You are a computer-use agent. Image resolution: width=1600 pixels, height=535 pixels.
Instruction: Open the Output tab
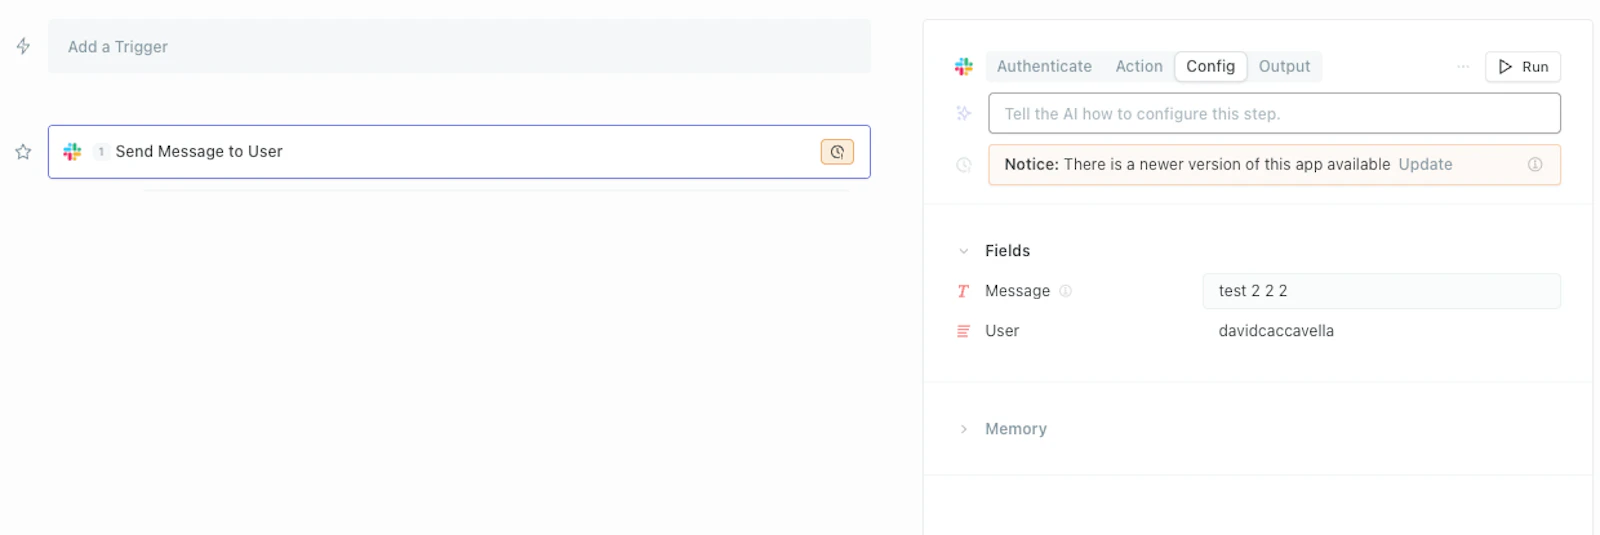(x=1284, y=67)
